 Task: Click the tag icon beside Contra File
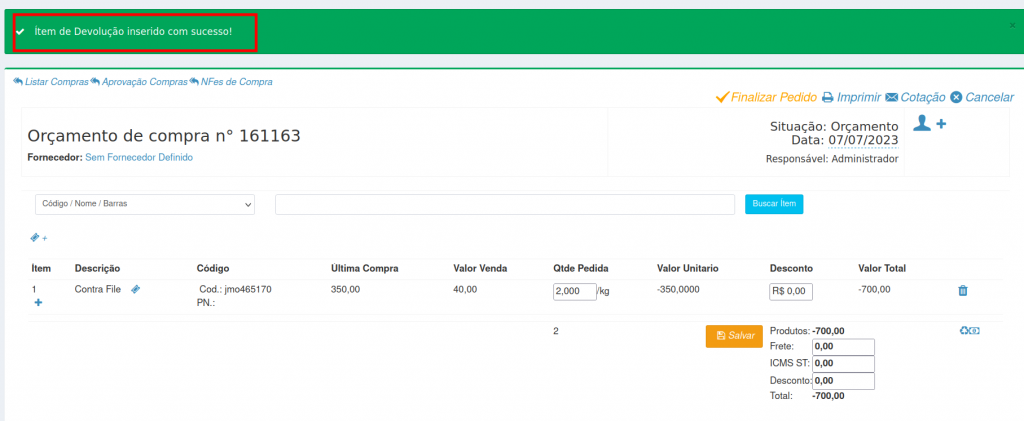pyautogui.click(x=136, y=289)
